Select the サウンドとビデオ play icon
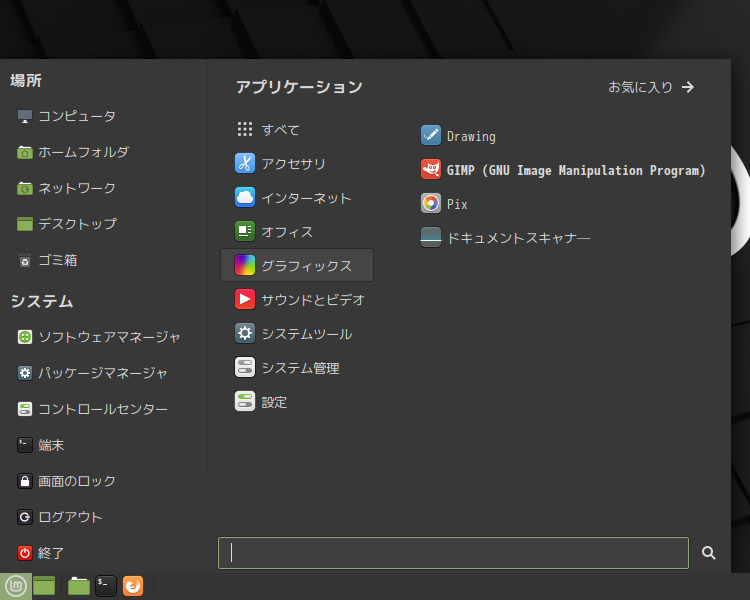The width and height of the screenshot is (750, 600). (x=245, y=299)
